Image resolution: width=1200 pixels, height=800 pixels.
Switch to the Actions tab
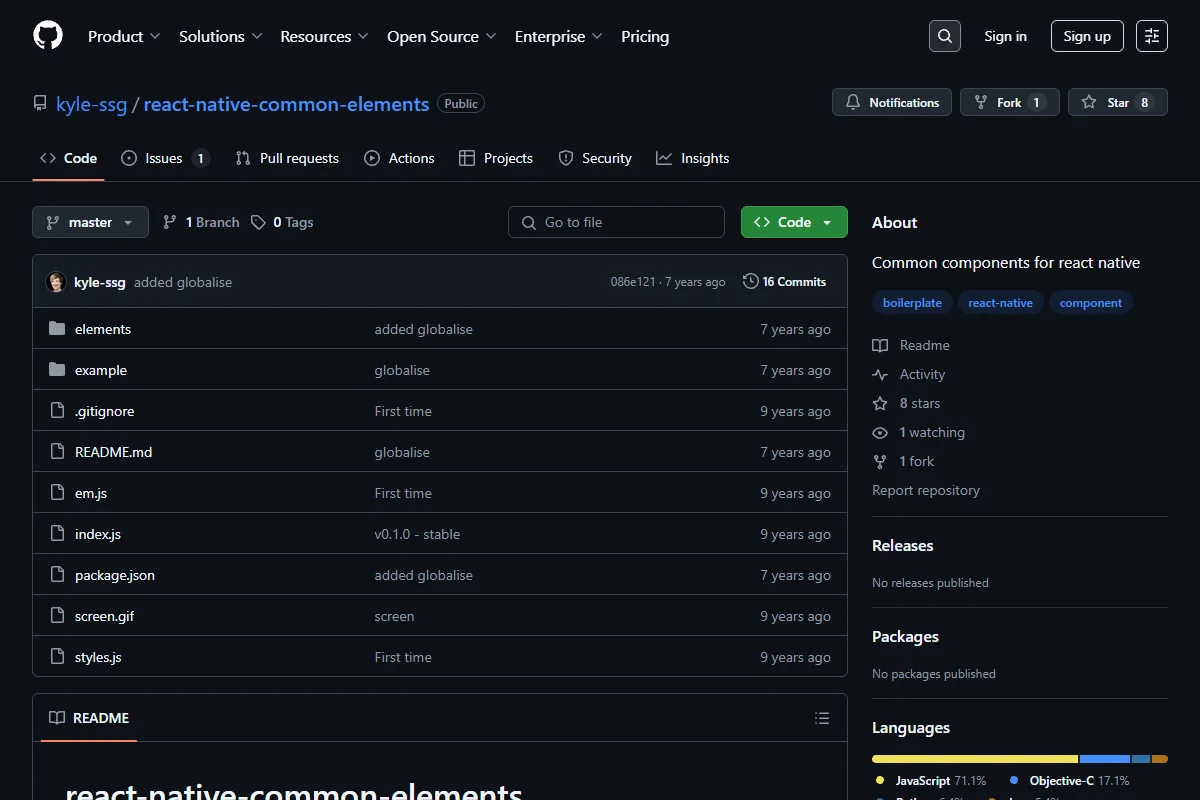click(399, 158)
